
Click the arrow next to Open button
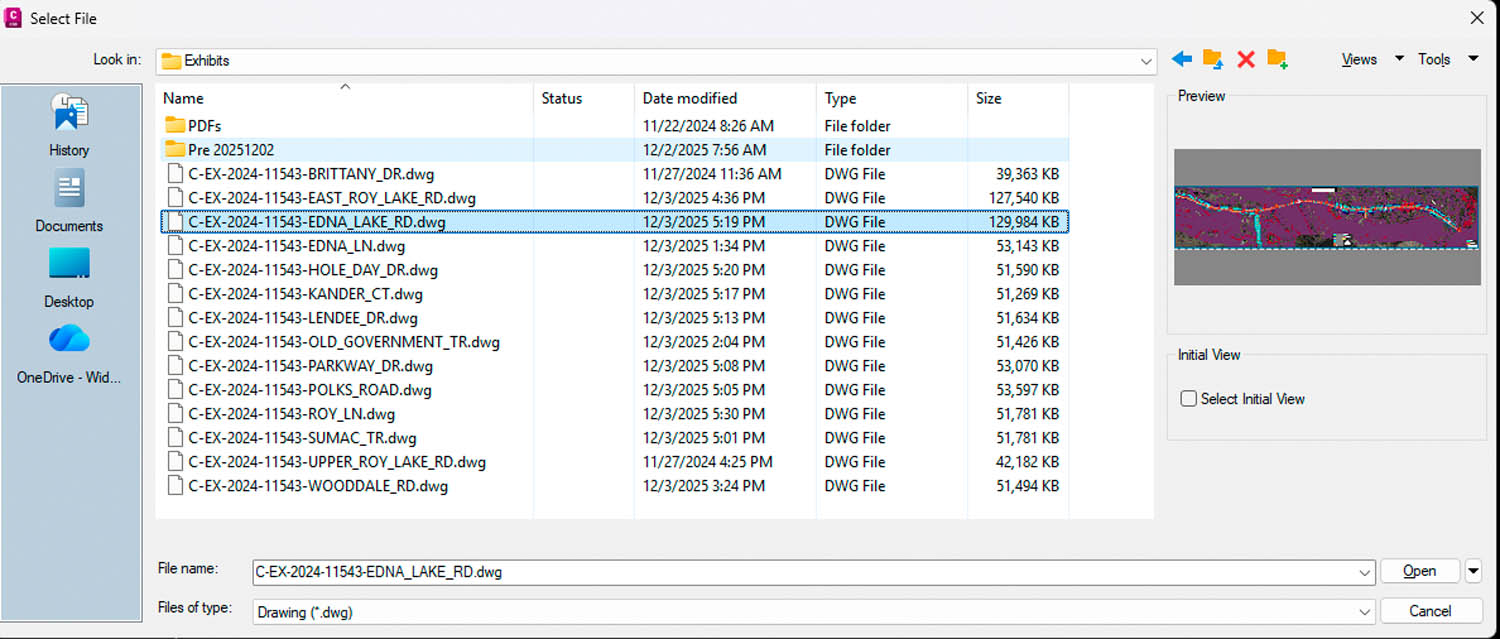[1473, 572]
